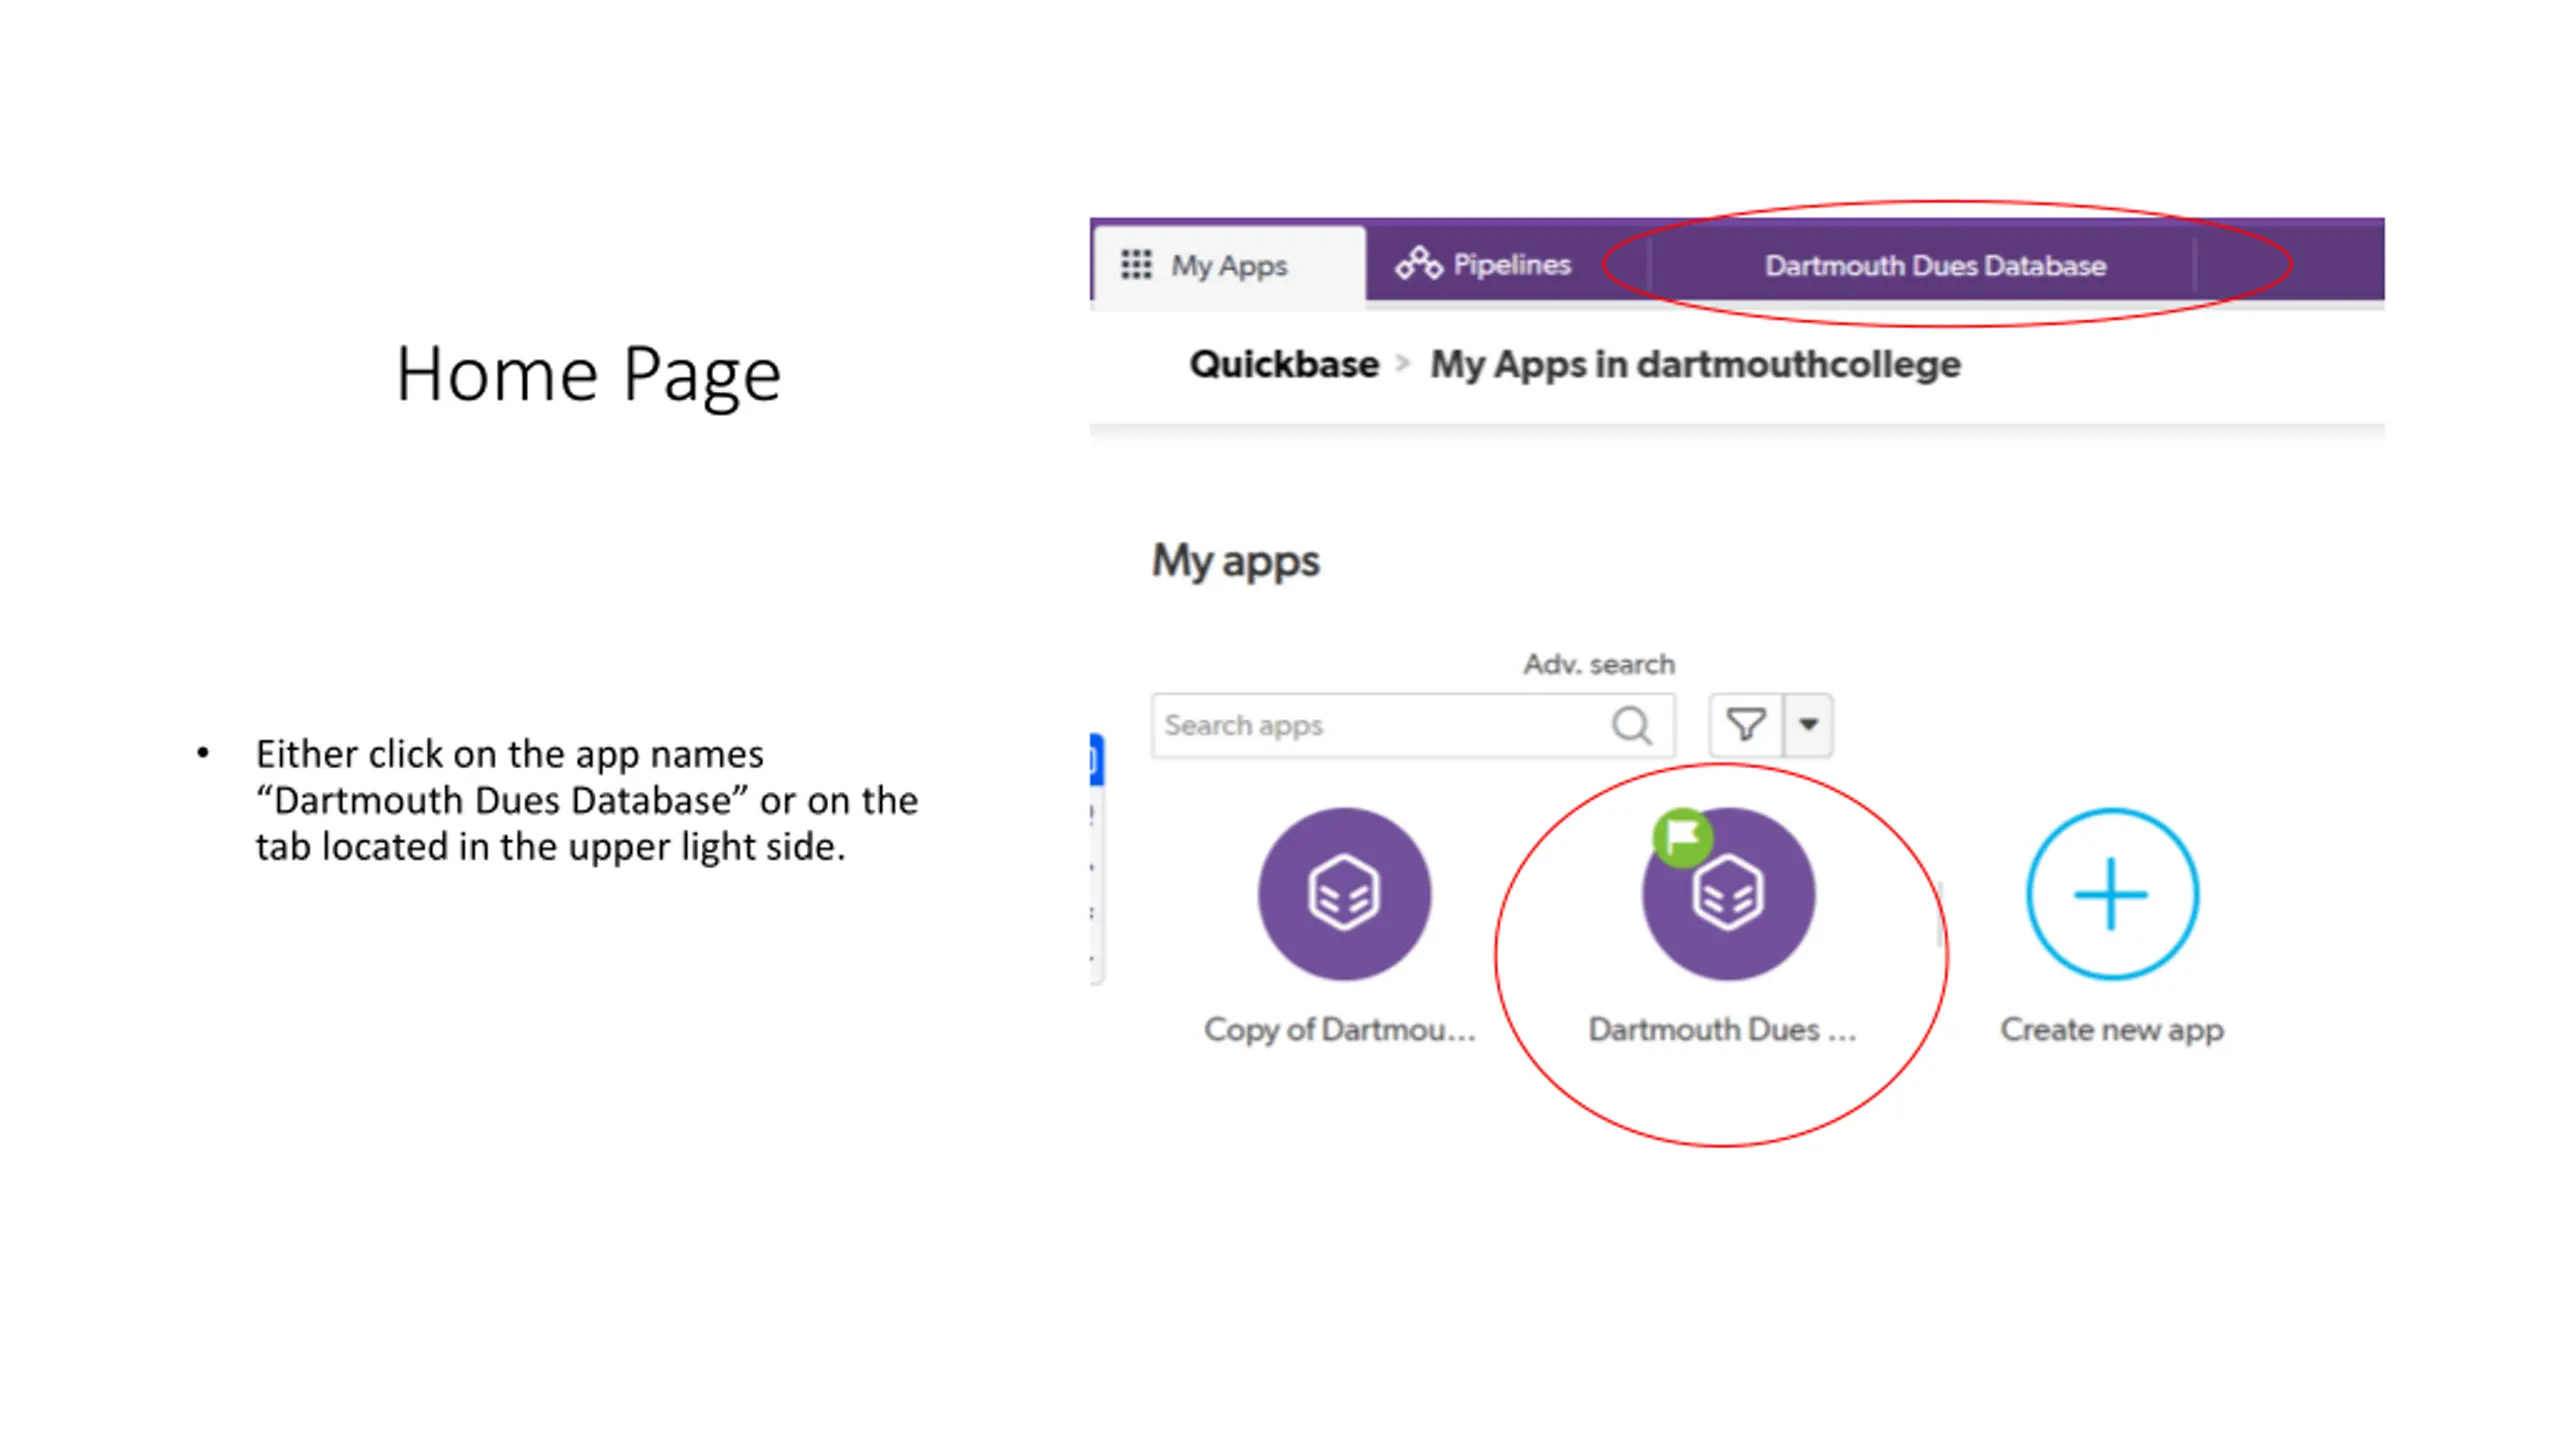The width and height of the screenshot is (2560, 1440).
Task: Click the Home Page slide title
Action: point(588,375)
